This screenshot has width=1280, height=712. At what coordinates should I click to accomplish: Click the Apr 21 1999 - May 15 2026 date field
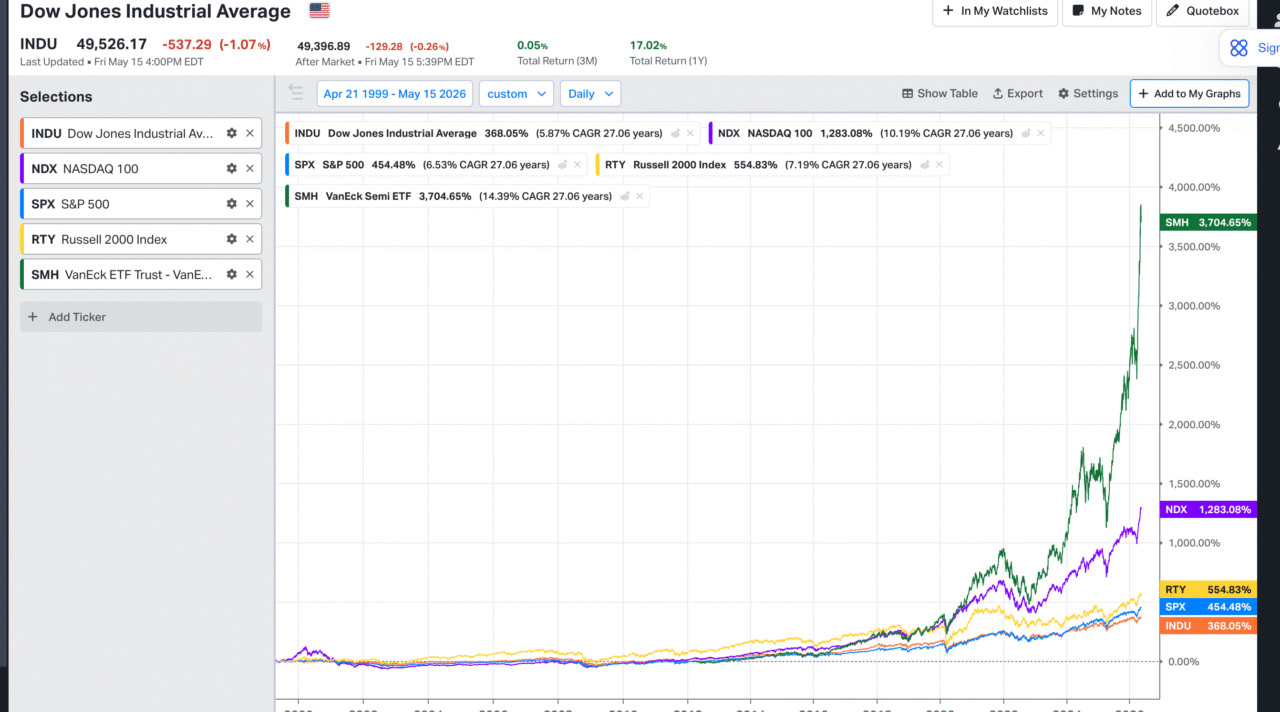395,93
